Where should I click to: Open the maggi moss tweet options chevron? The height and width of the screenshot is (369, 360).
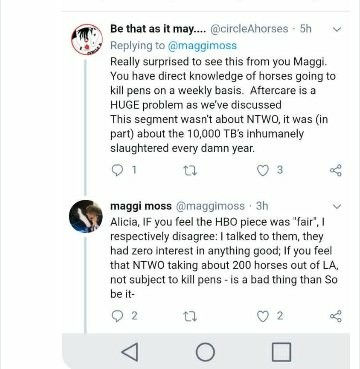[337, 207]
